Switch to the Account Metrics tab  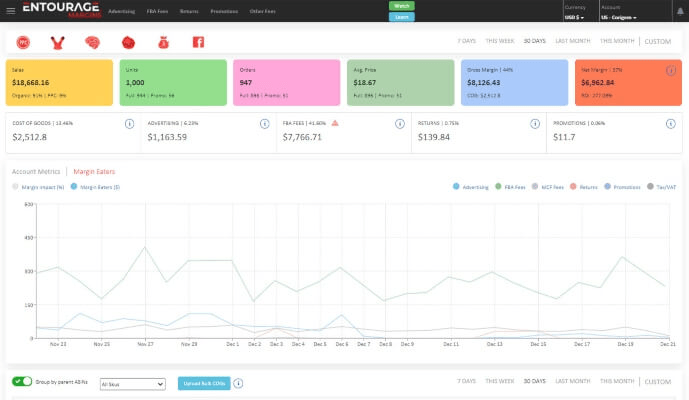[x=36, y=171]
